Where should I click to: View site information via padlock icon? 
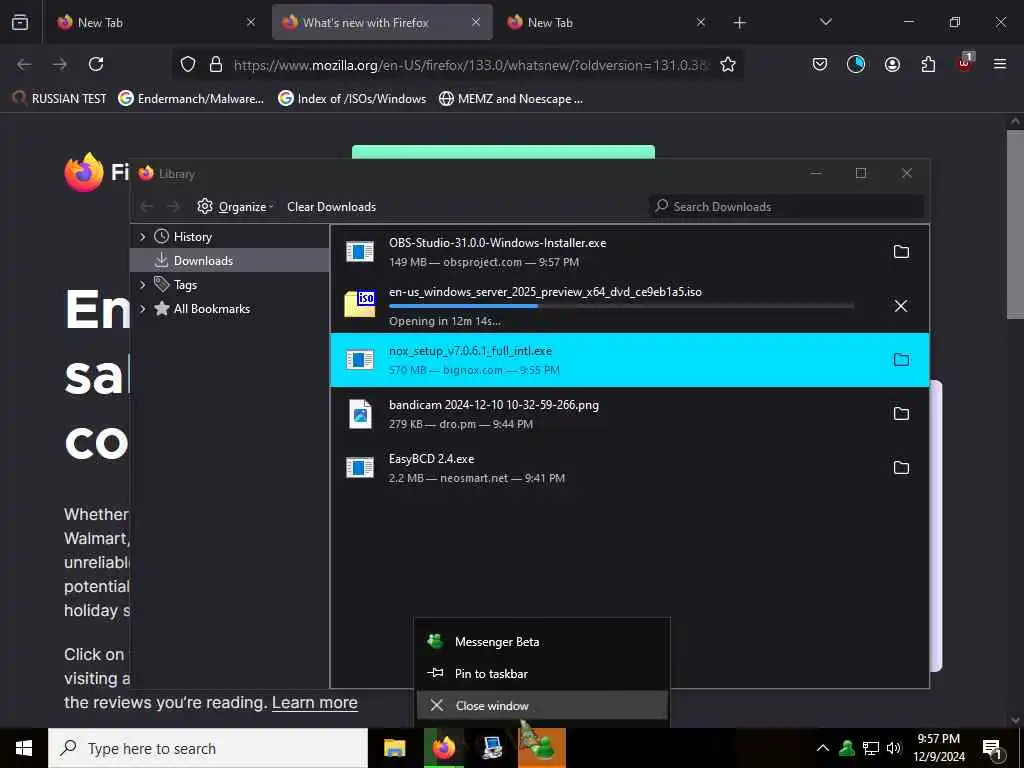click(216, 64)
